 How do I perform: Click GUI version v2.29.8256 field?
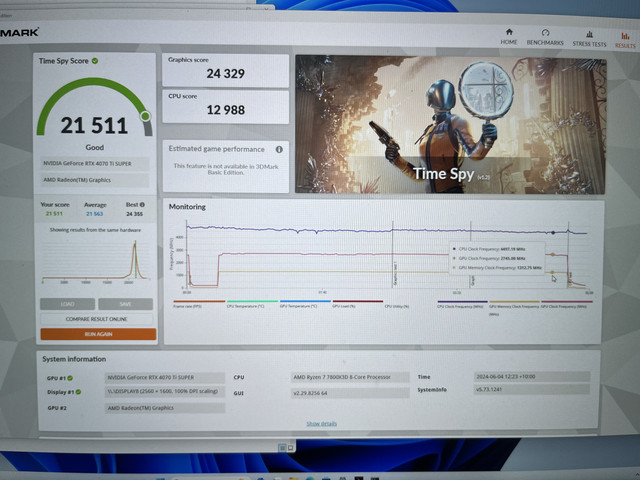[350, 393]
